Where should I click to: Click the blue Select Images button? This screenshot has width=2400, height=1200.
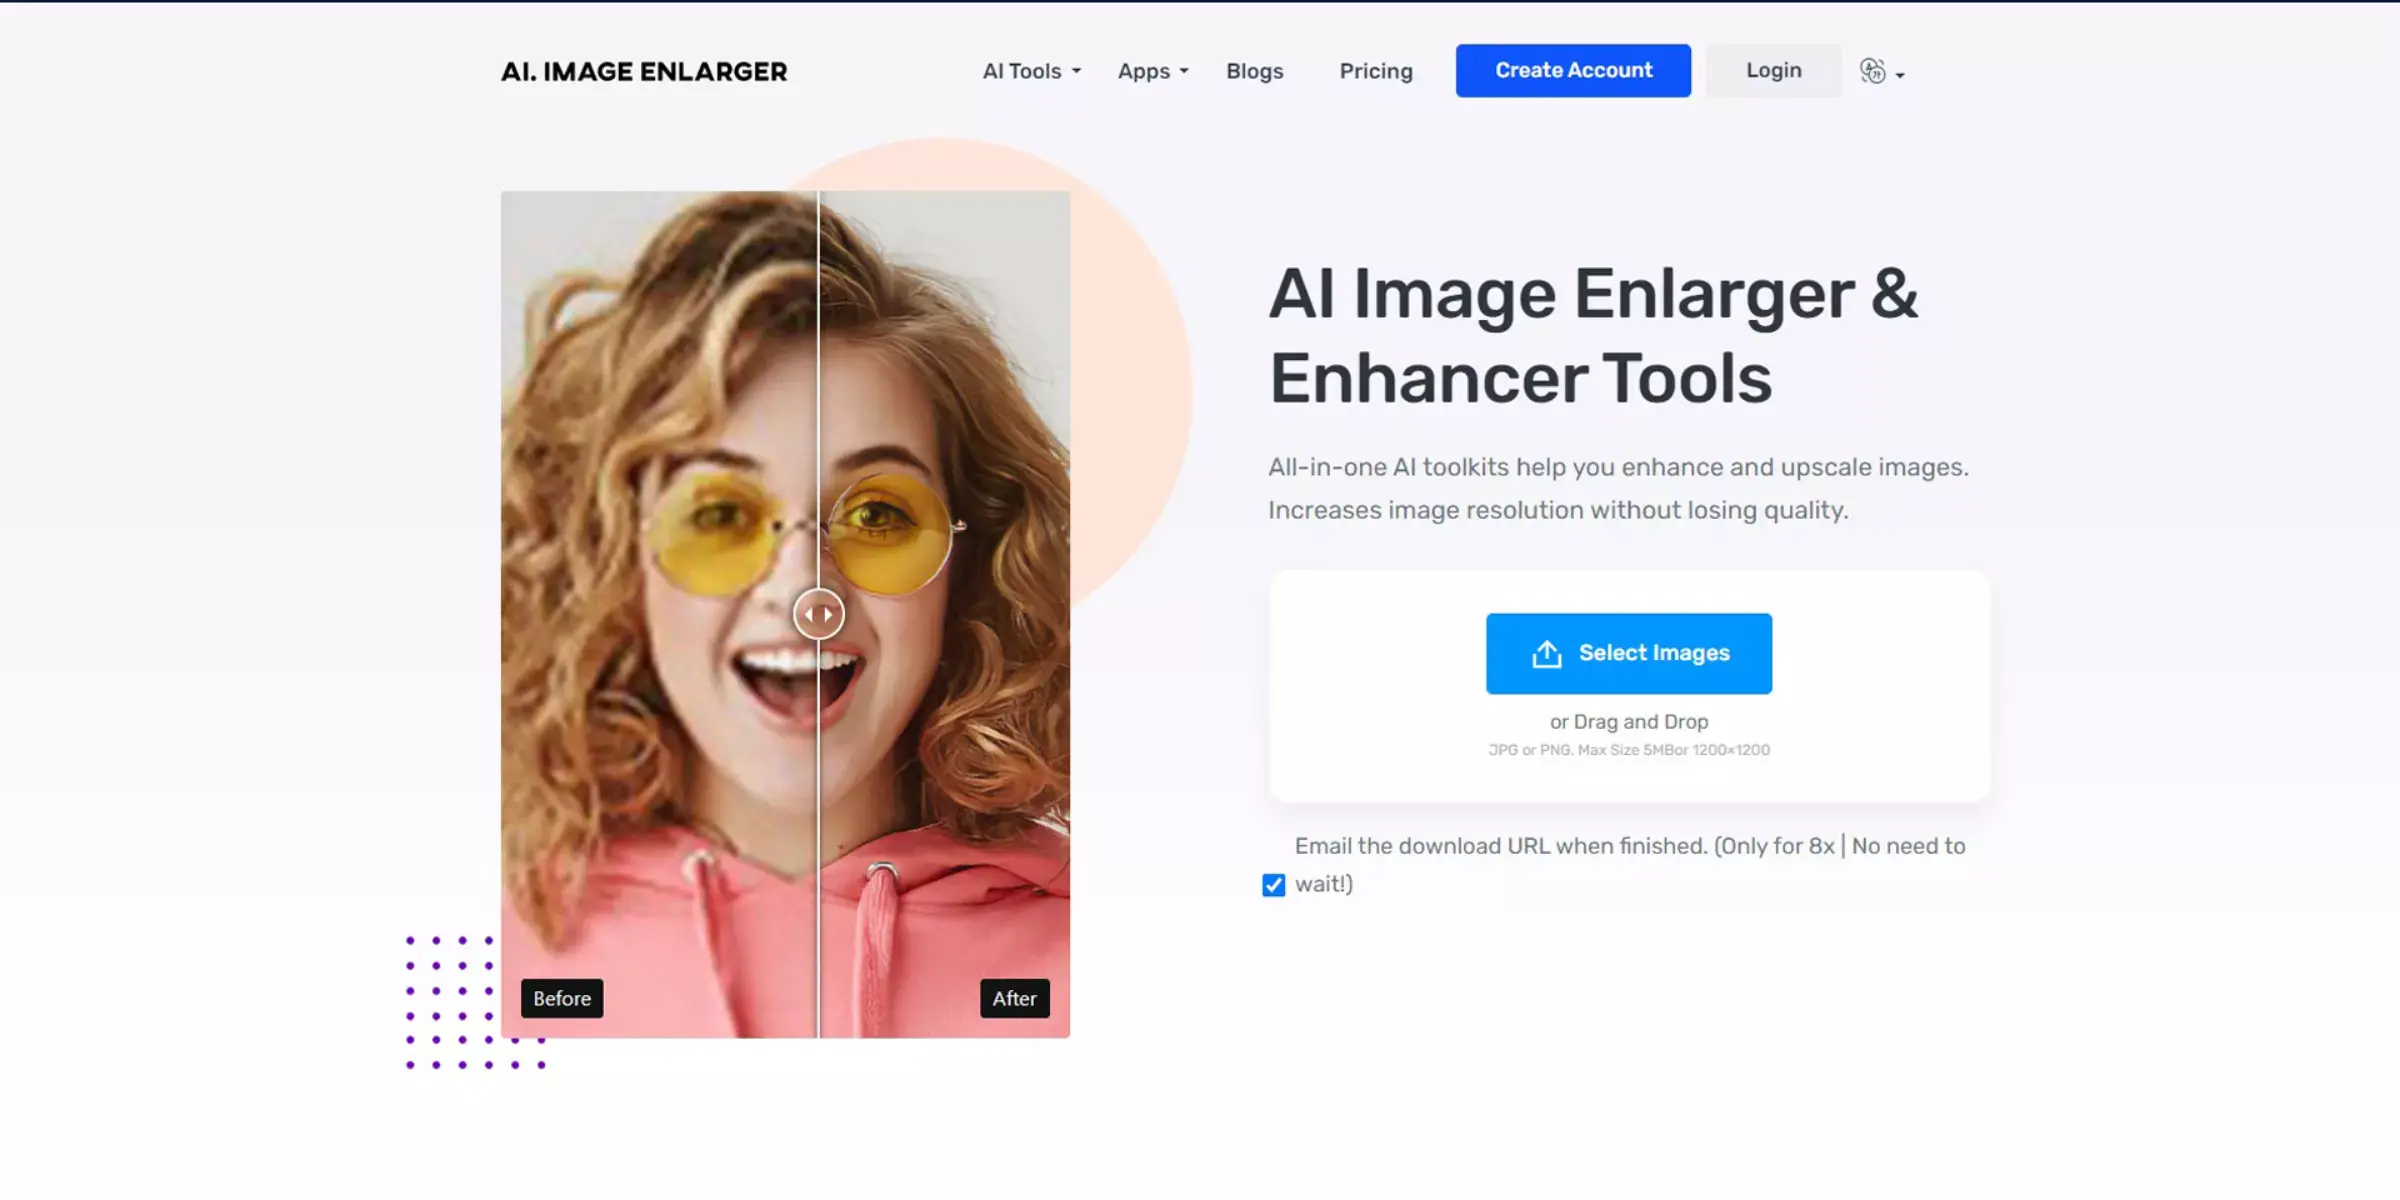pos(1627,652)
